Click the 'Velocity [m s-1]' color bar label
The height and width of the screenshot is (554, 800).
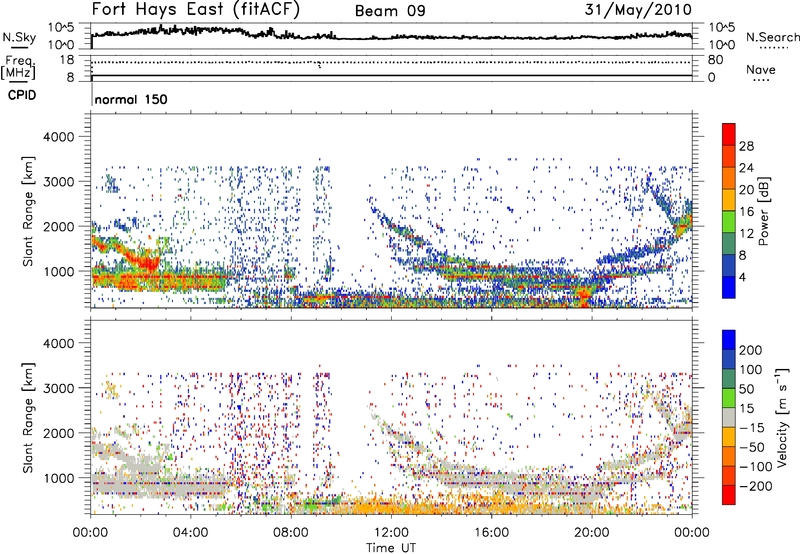pyautogui.click(x=782, y=418)
